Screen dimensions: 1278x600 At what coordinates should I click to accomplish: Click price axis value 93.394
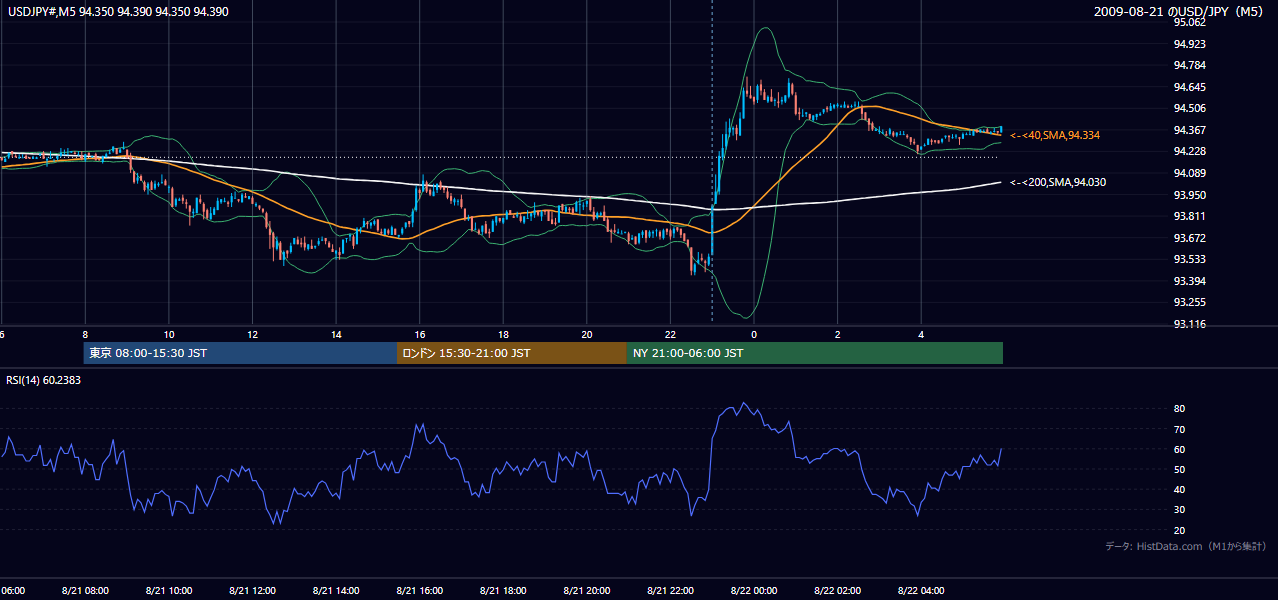click(1190, 281)
